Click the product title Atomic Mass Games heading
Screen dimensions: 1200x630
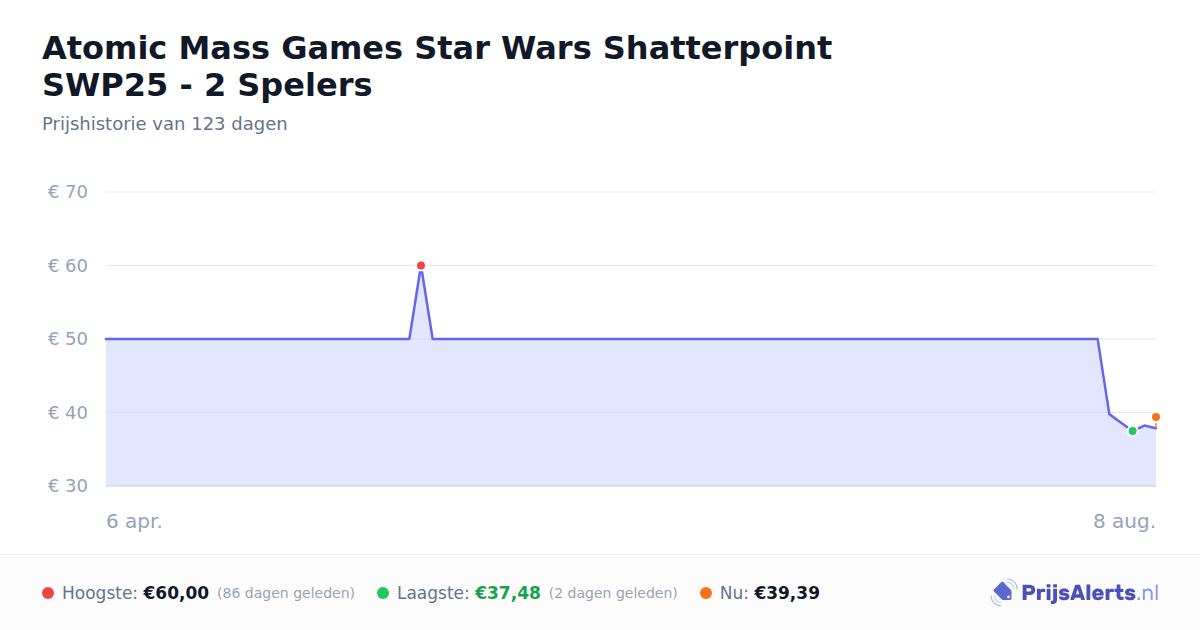tap(437, 66)
